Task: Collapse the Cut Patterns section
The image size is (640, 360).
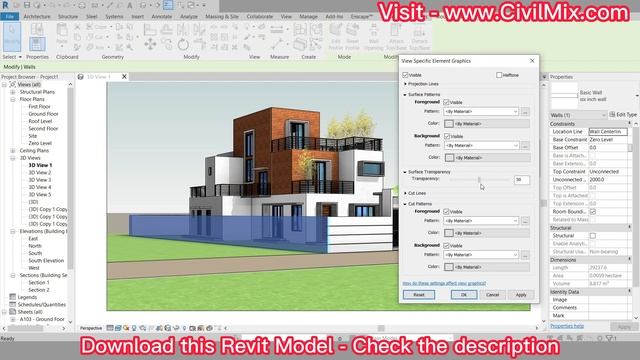Action: (x=405, y=204)
